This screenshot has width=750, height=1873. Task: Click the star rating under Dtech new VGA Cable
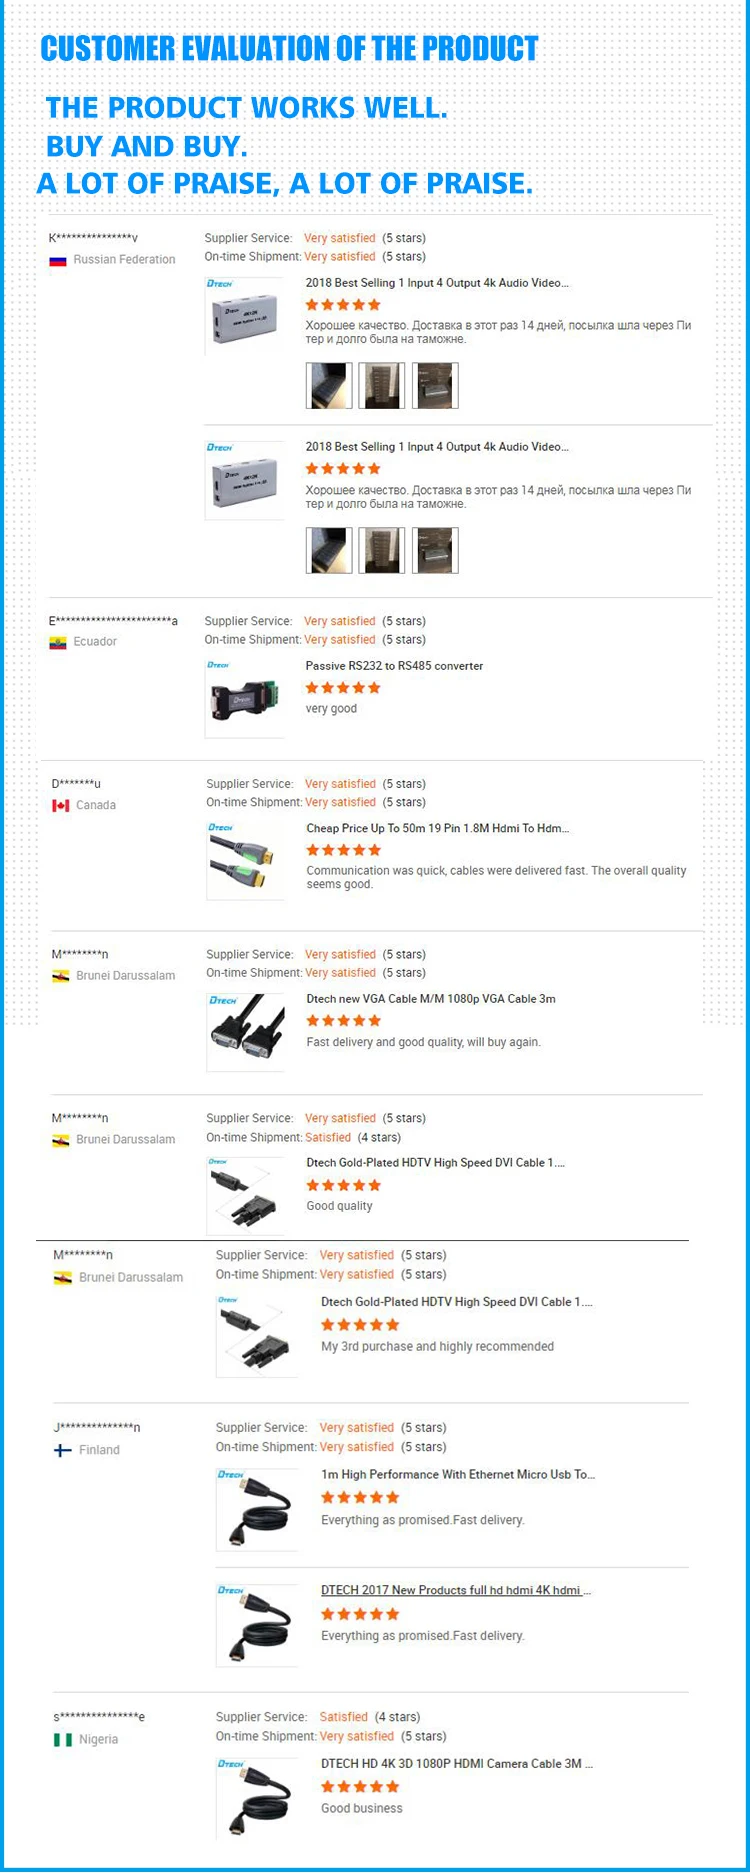coord(344,1021)
